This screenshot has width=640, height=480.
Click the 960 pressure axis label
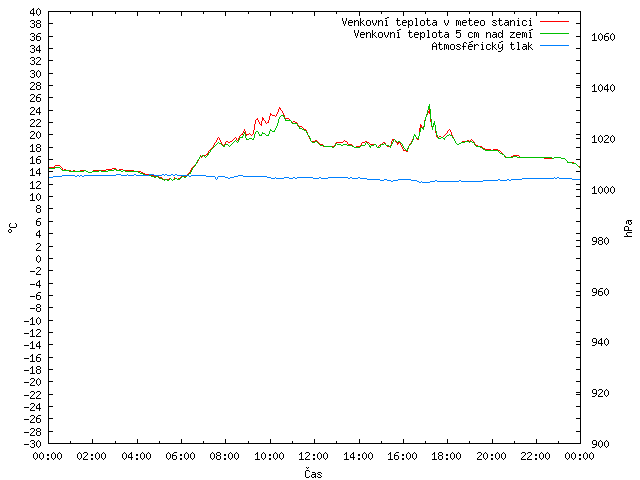coord(600,292)
